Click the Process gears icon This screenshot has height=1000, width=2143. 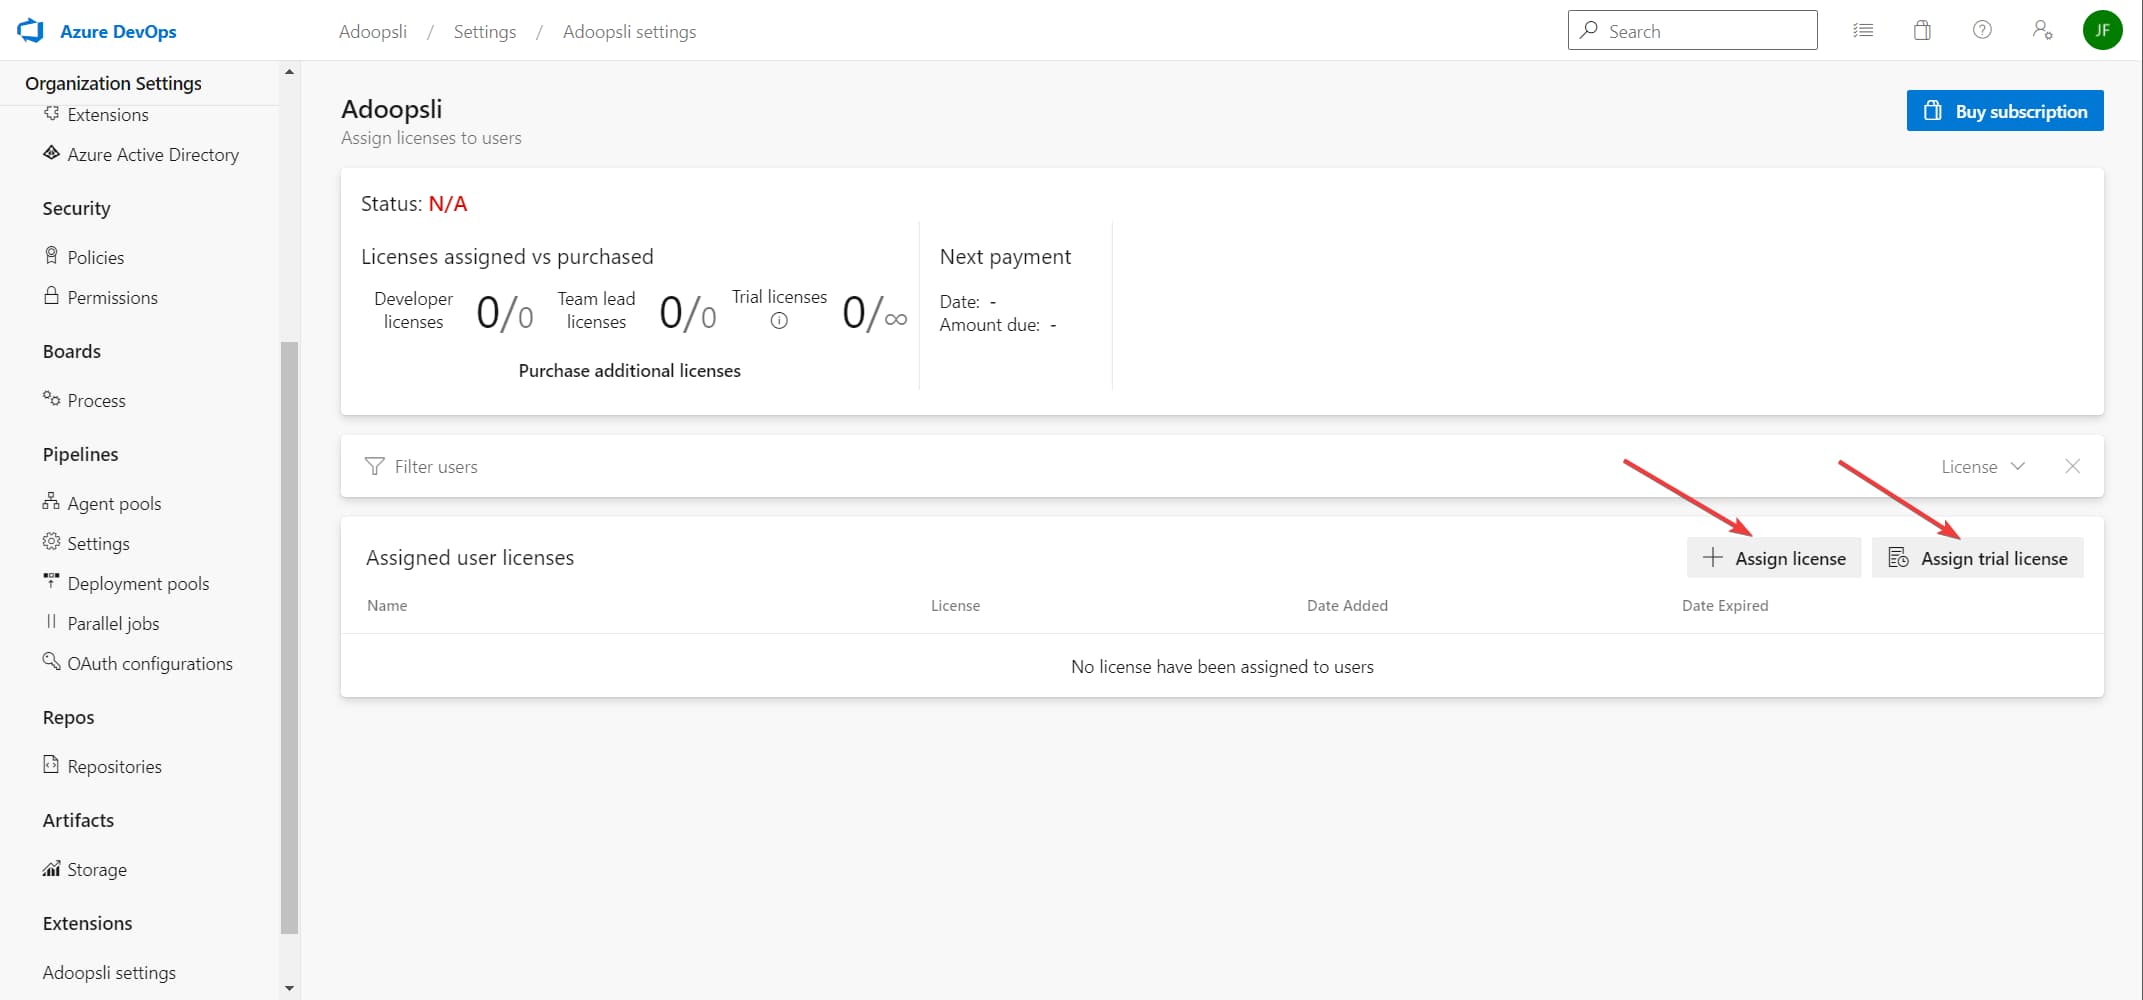[51, 398]
